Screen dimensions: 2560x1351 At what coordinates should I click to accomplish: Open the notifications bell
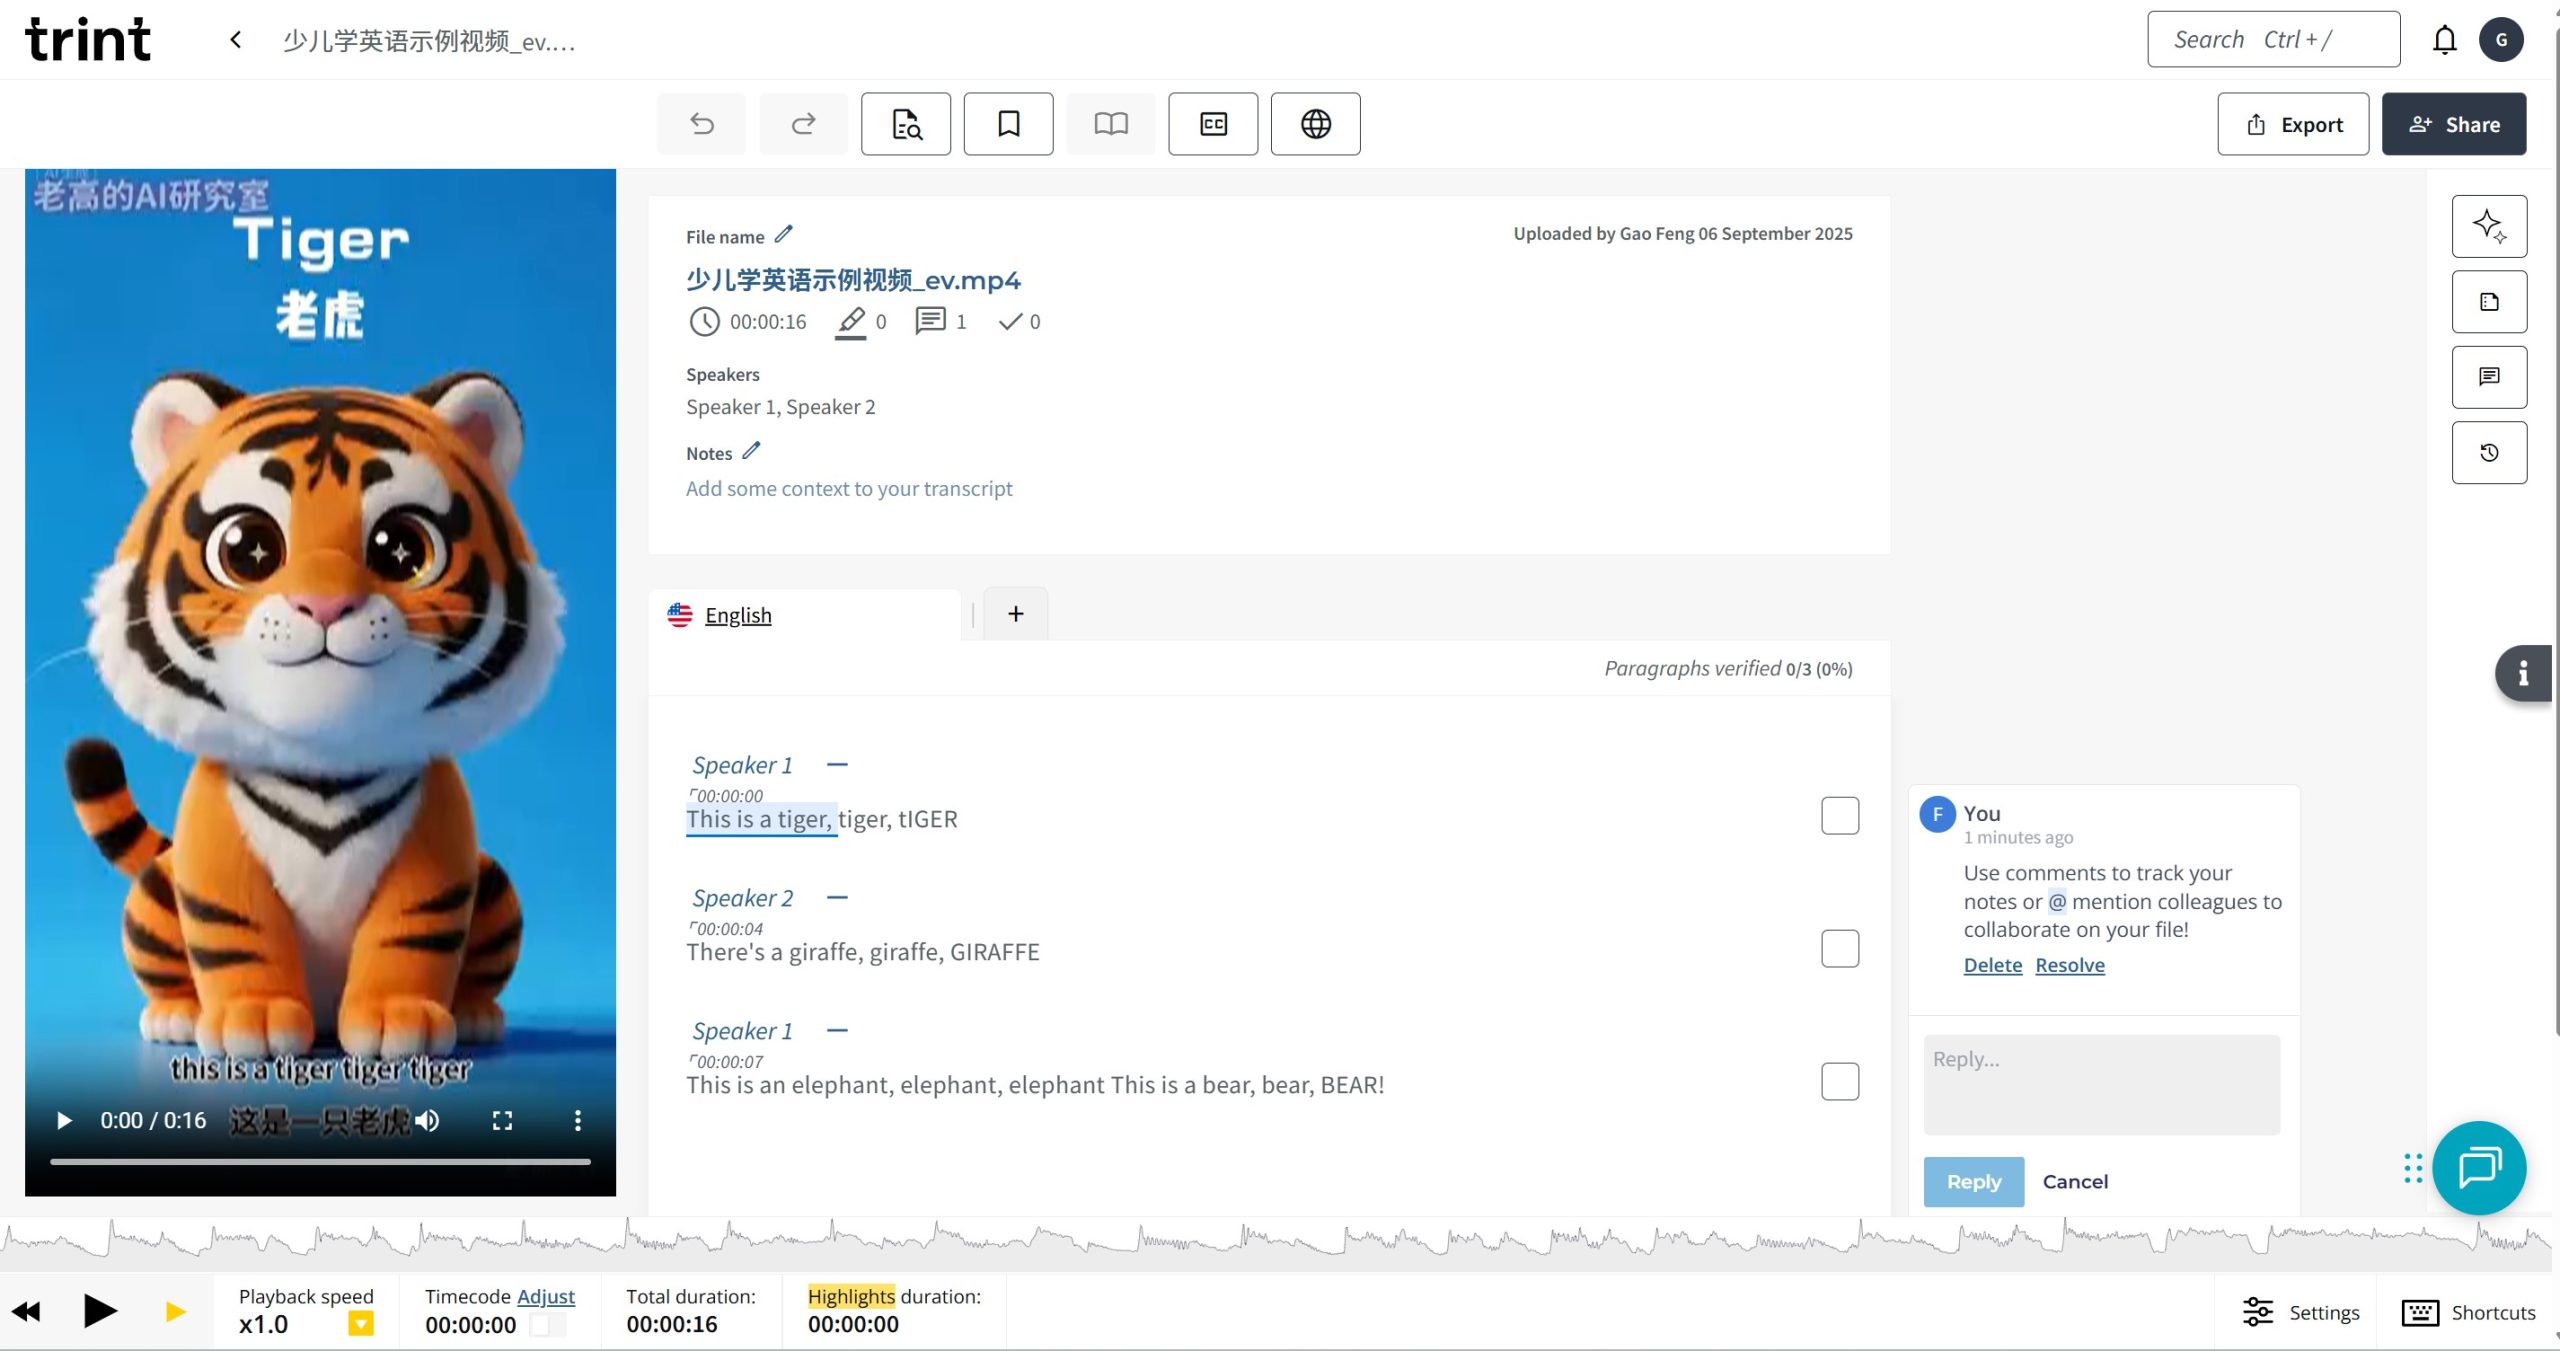click(x=2444, y=40)
